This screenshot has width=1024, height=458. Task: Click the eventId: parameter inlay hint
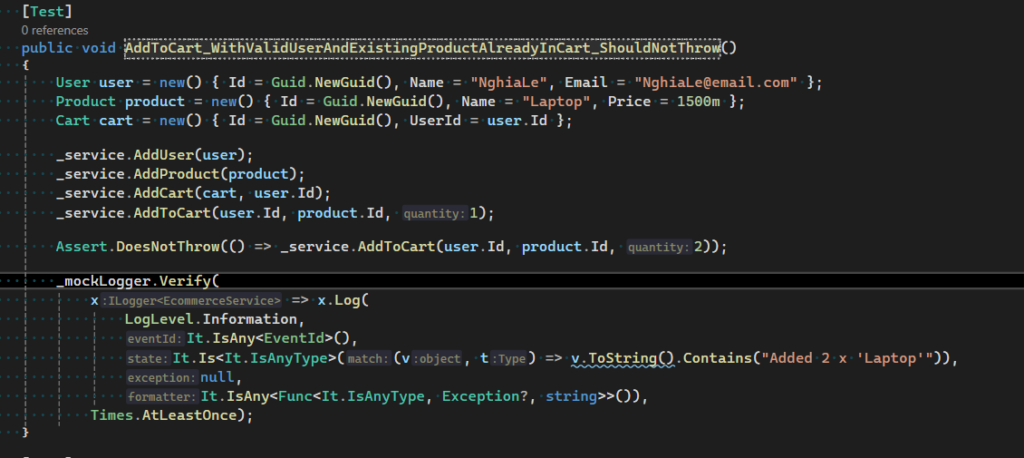pos(154,339)
